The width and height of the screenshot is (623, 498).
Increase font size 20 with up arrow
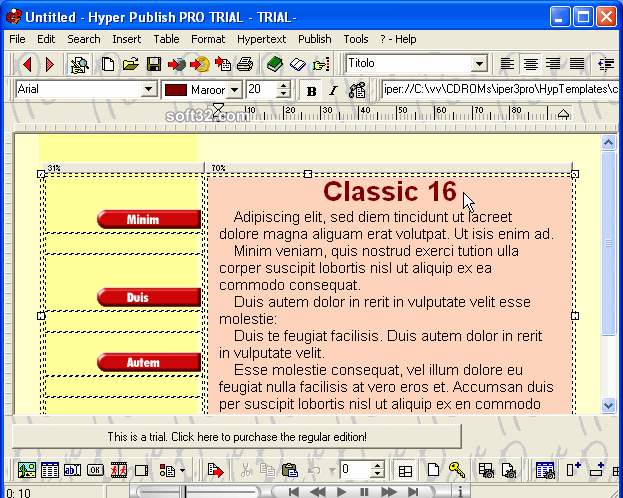(x=283, y=85)
